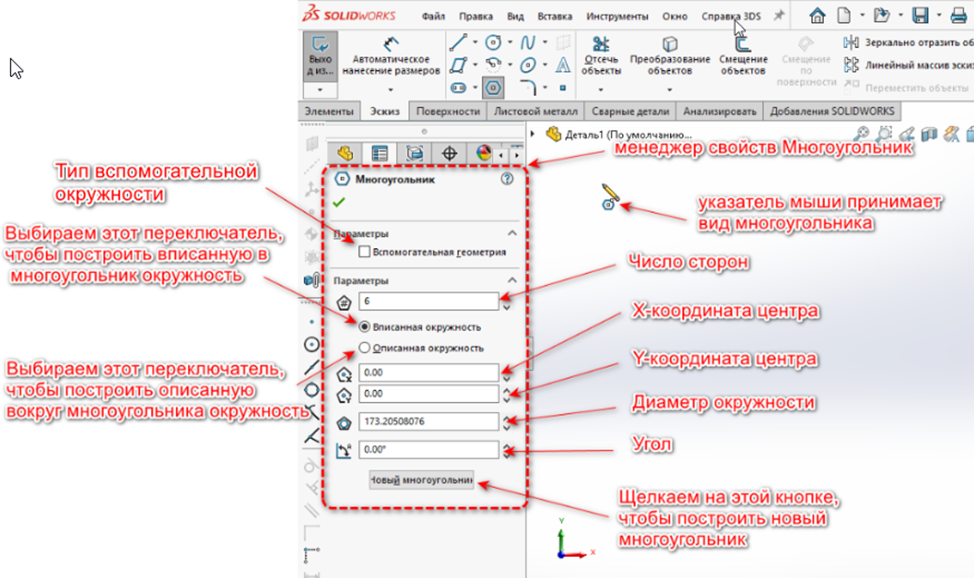Viewport: 974px width, 578px height.
Task: Select the Ellipse sketch tool
Action: pyautogui.click(x=527, y=65)
